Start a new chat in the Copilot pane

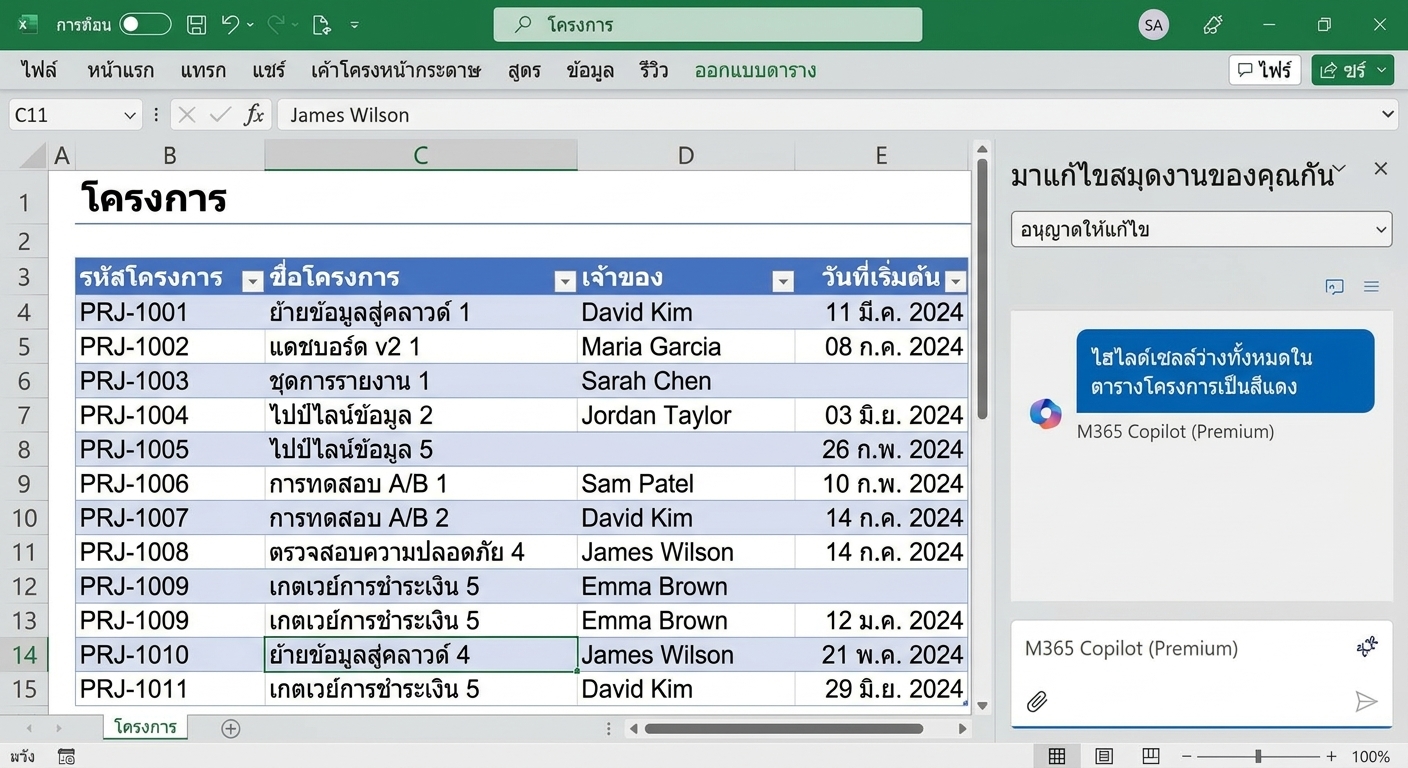click(1334, 287)
